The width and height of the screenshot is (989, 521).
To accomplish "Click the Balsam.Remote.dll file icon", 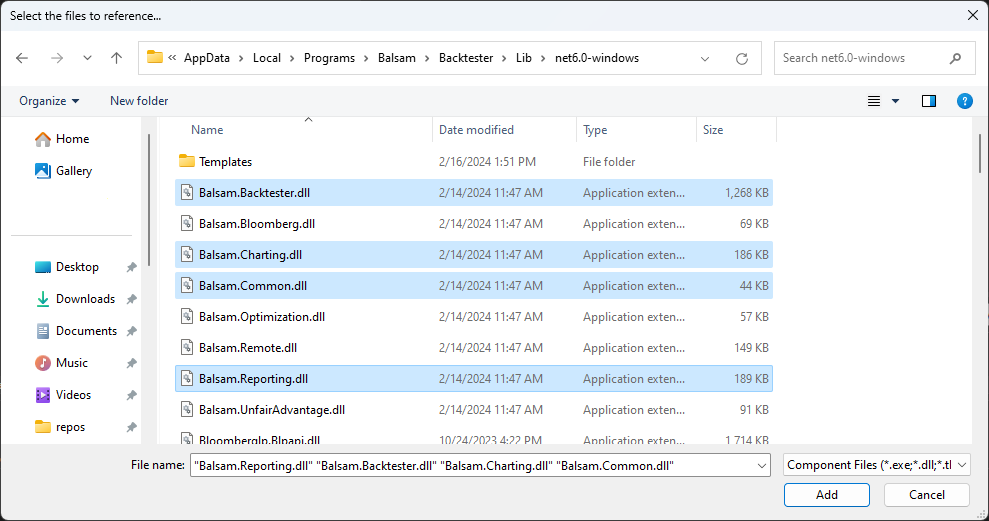I will point(187,347).
